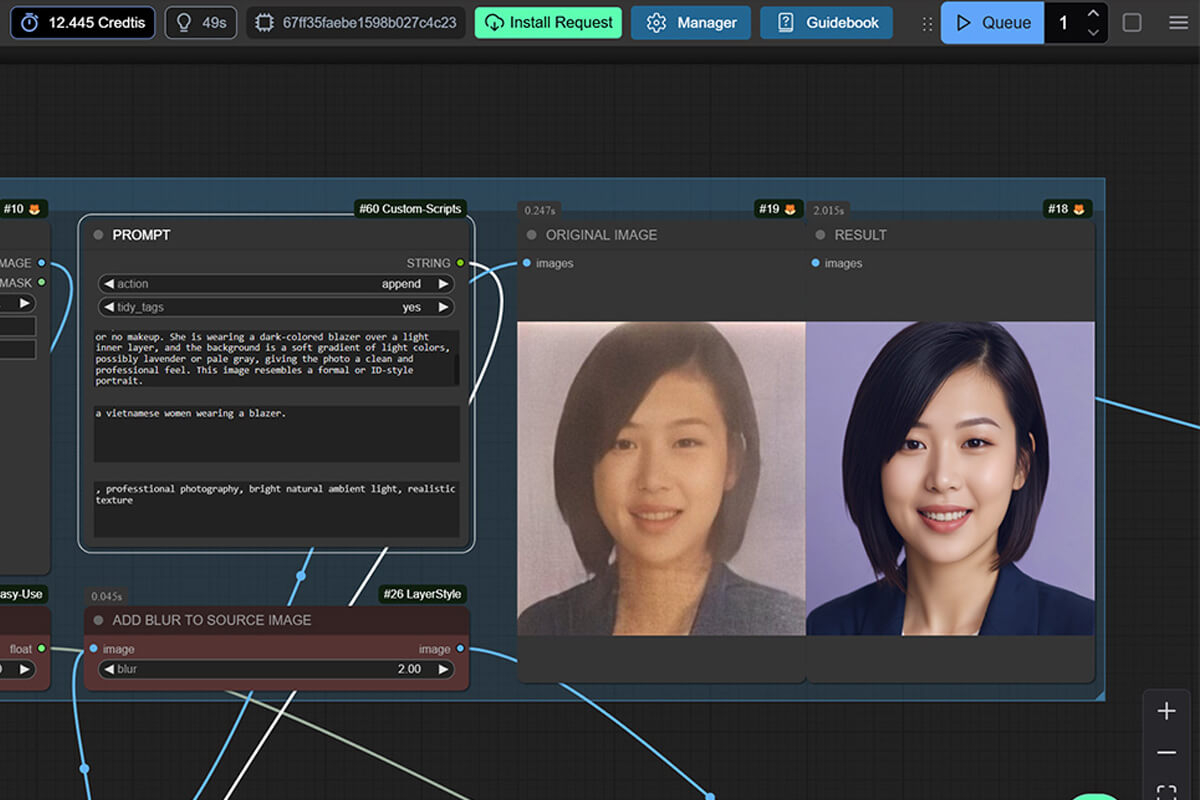Increase the queue count with up arrow
Viewport: 1200px width, 800px height.
[1093, 14]
